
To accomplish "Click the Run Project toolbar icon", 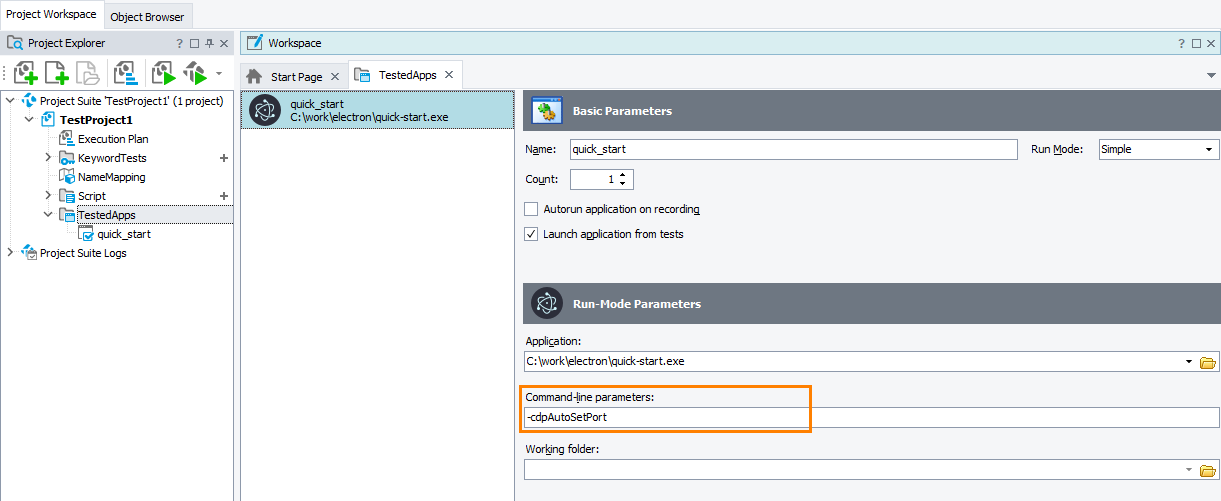I will (163, 73).
